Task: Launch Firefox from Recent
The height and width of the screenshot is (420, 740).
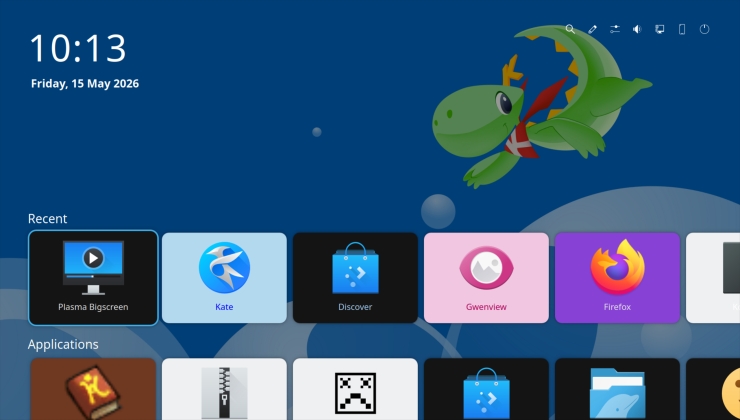Action: pos(617,277)
